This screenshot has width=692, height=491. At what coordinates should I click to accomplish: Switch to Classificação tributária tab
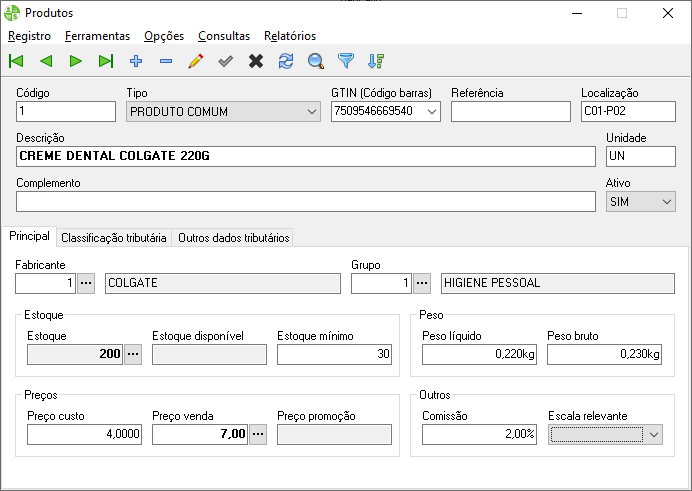coord(113,238)
